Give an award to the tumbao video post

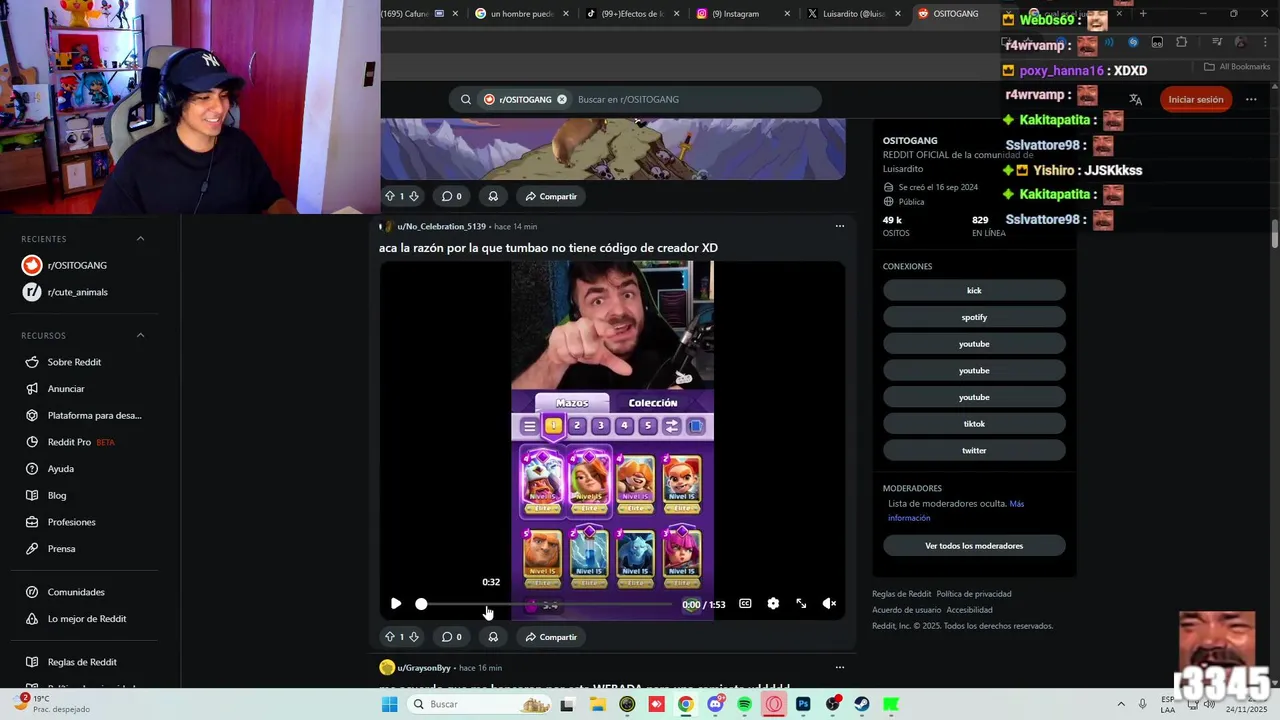(x=493, y=637)
